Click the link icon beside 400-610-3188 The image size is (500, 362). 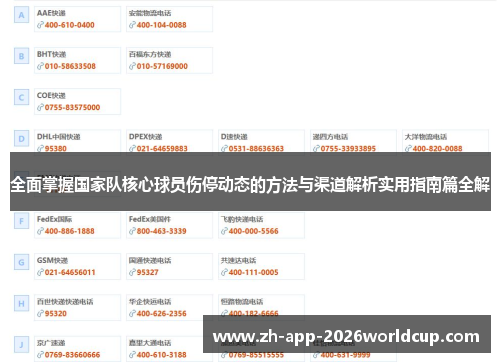click(x=132, y=355)
